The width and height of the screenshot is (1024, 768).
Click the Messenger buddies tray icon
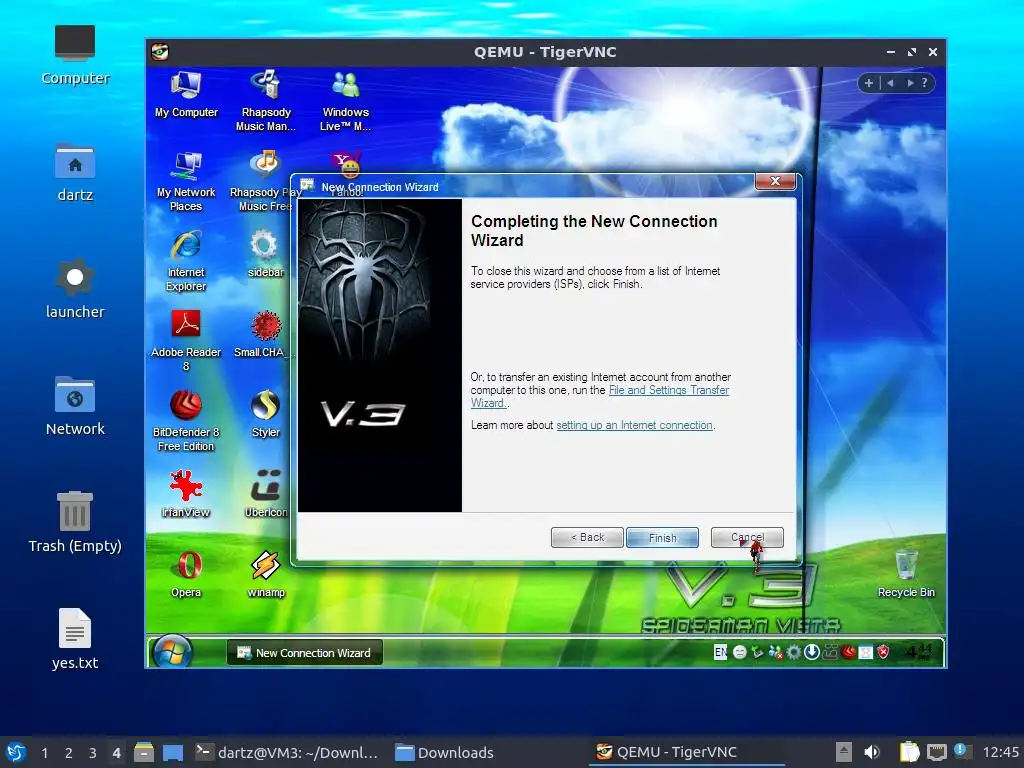[x=776, y=652]
